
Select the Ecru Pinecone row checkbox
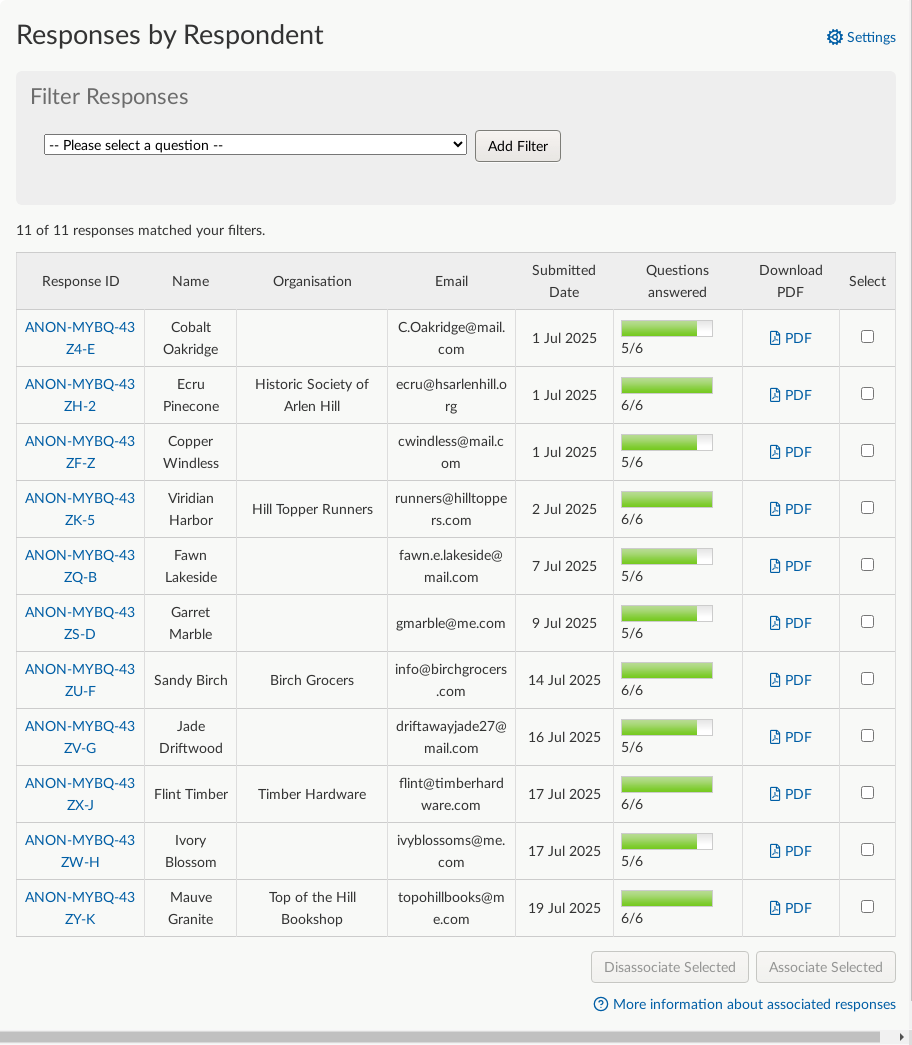coord(867,394)
